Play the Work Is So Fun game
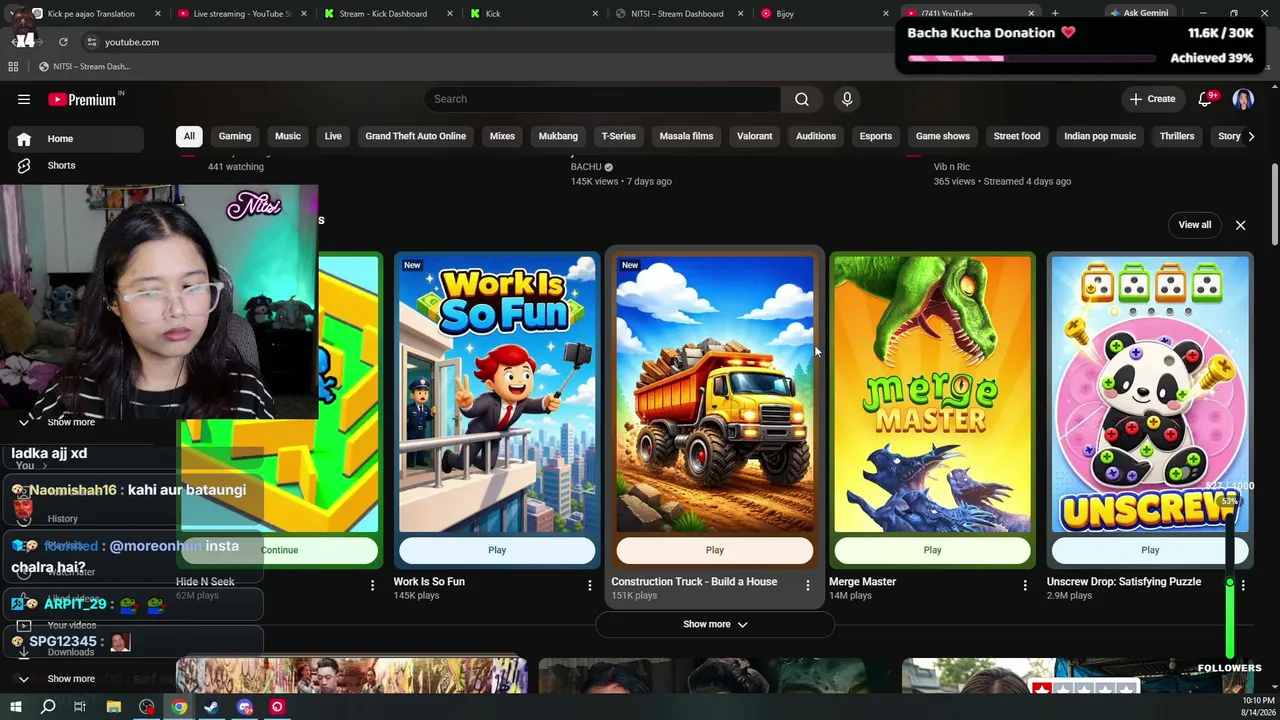 coord(497,550)
